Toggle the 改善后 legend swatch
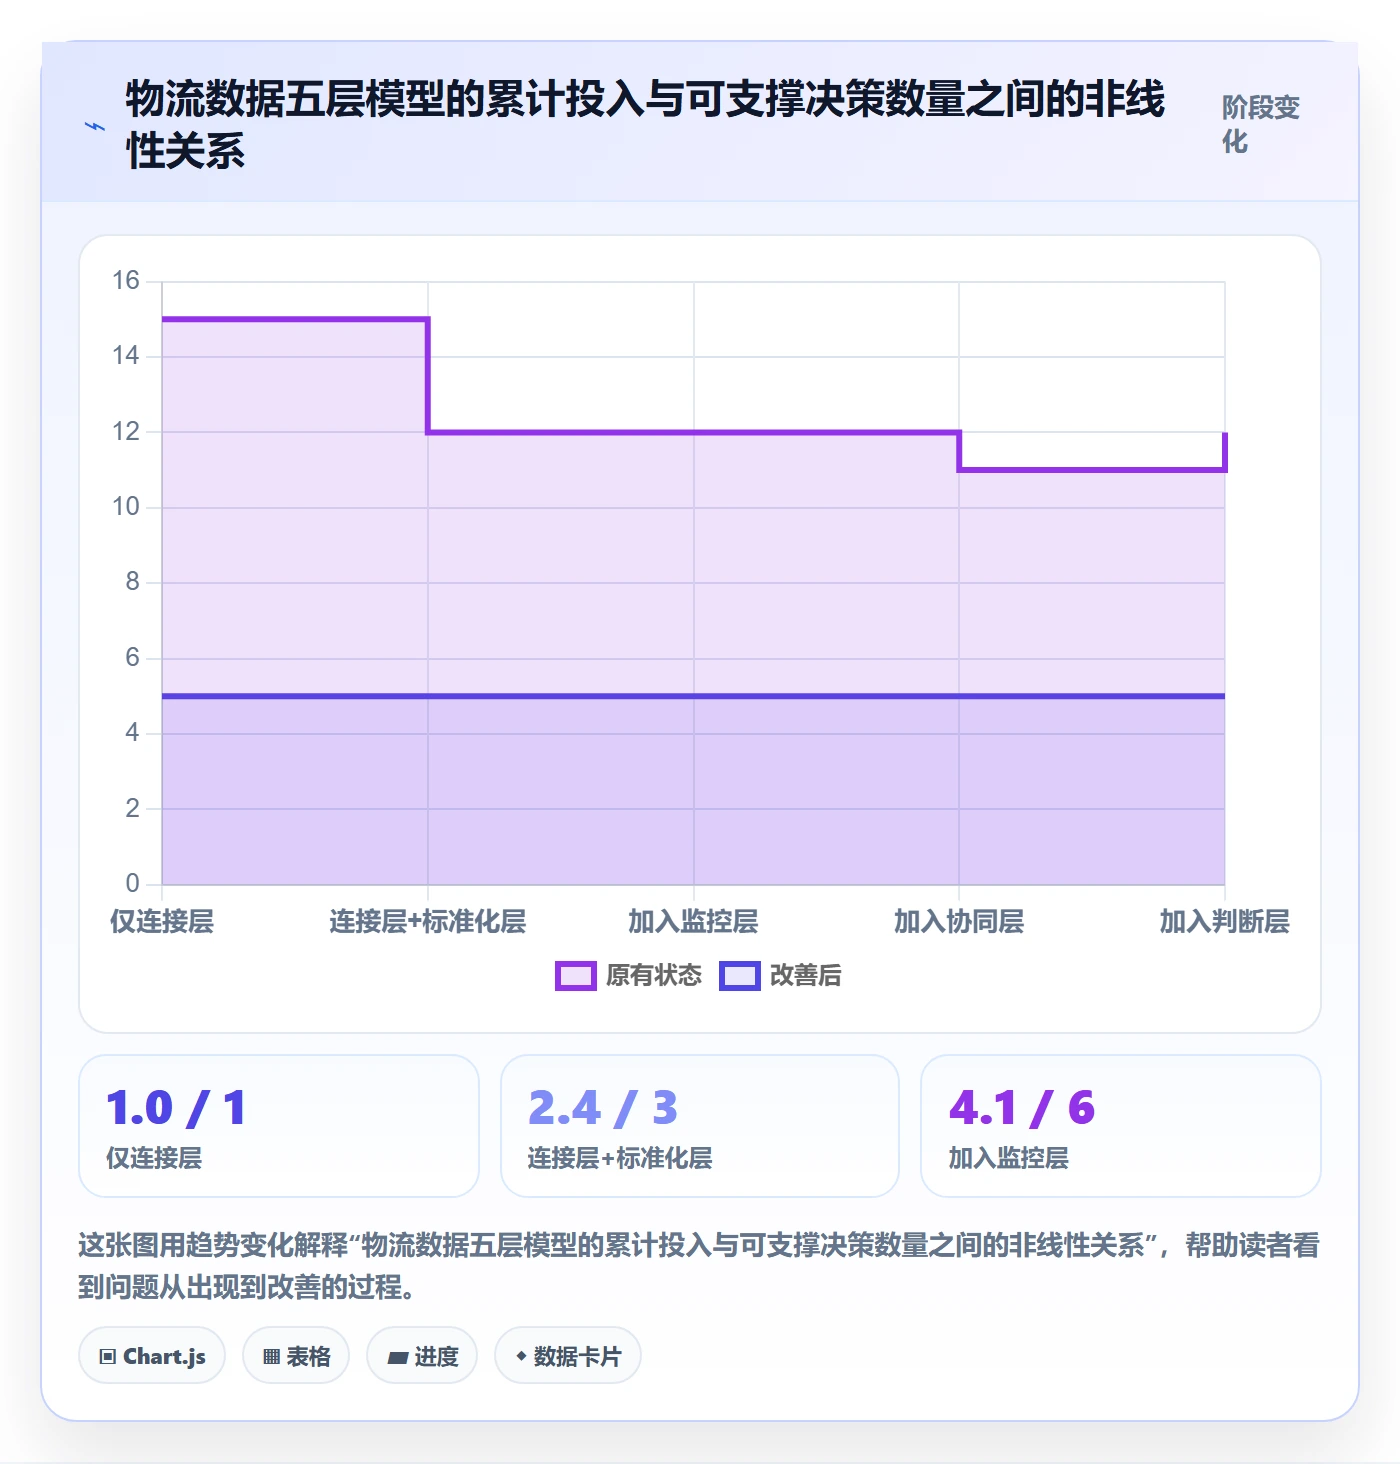 pos(740,976)
